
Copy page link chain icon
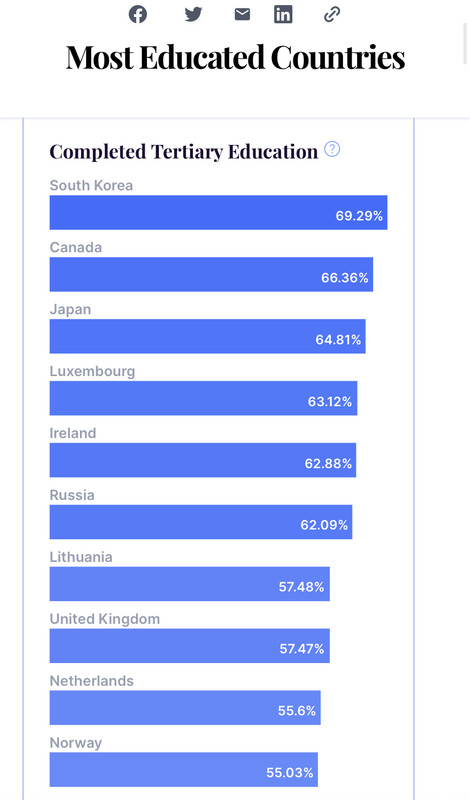(332, 14)
